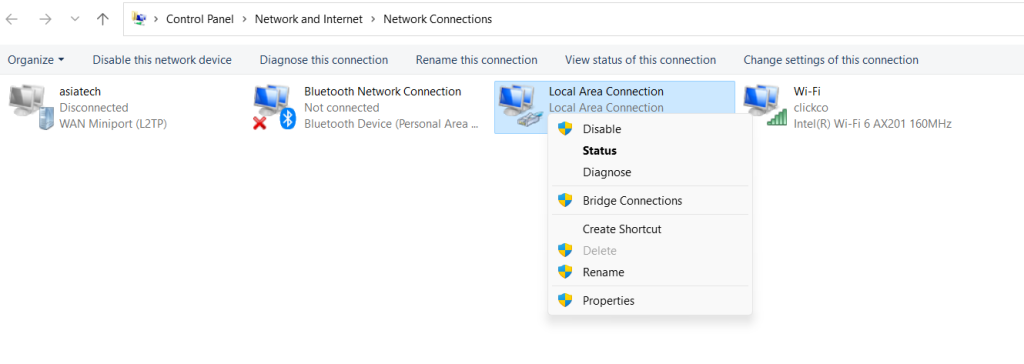Select the asiatech connection icon
The width and height of the screenshot is (1024, 364).
[31, 107]
